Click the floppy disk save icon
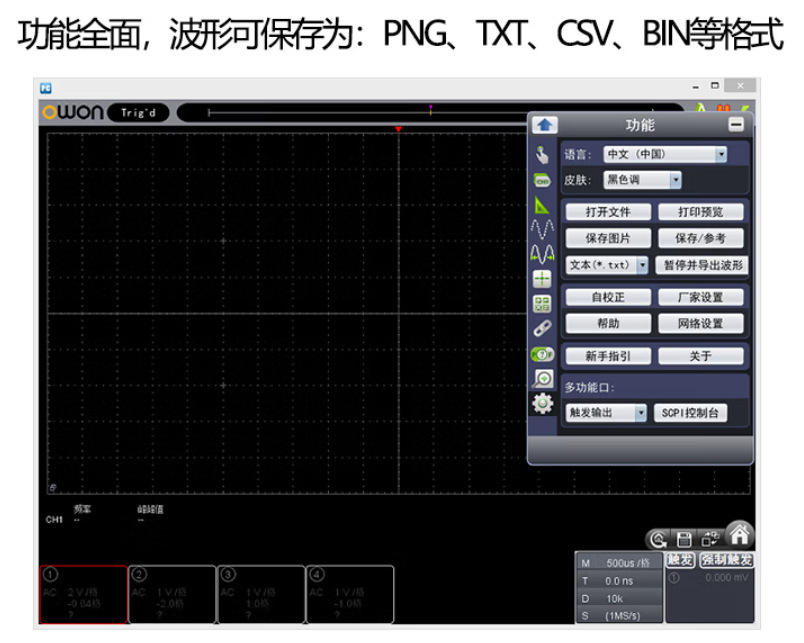The height and width of the screenshot is (643, 804). pos(684,539)
